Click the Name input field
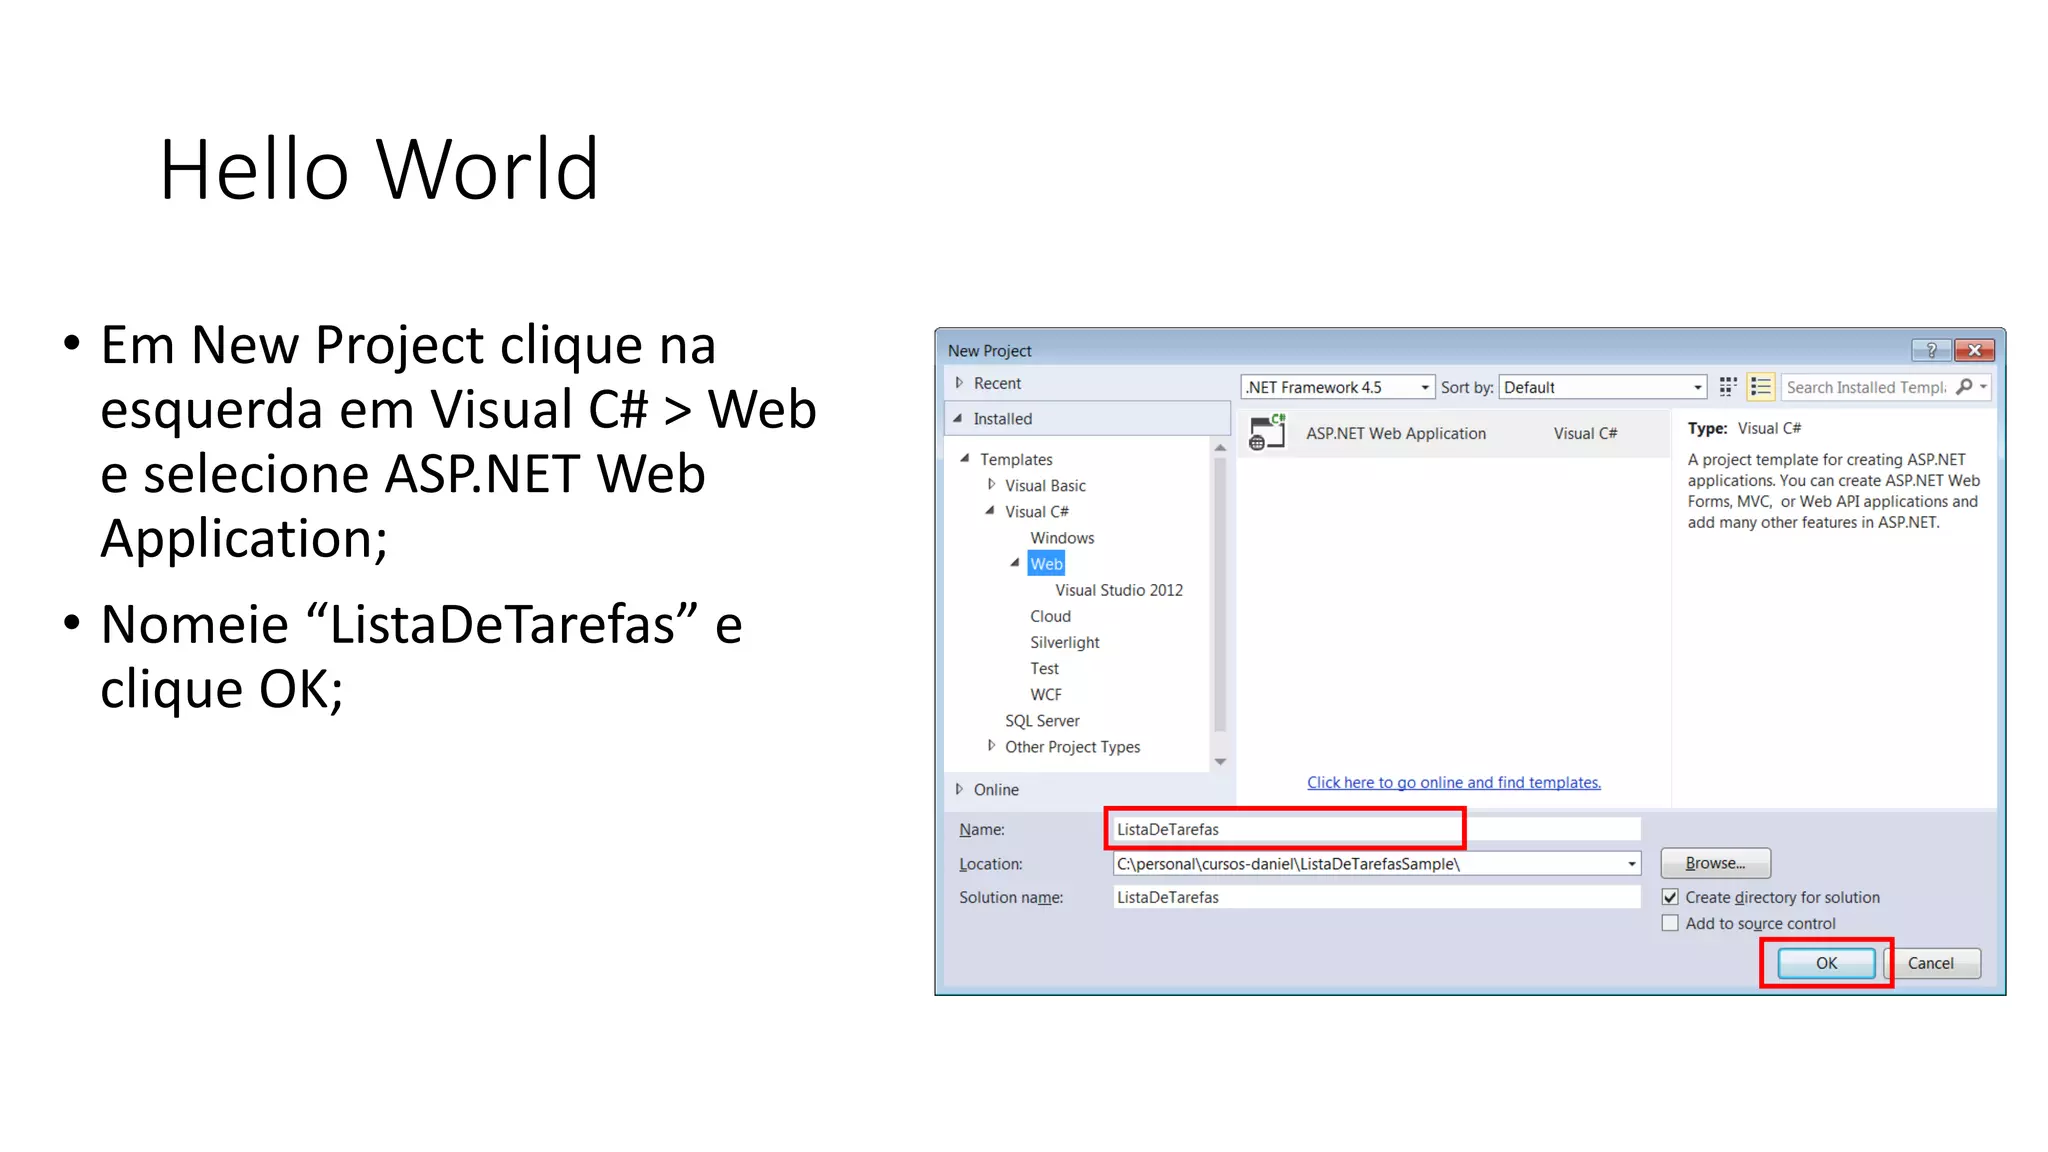The image size is (2048, 1152). (x=1376, y=829)
